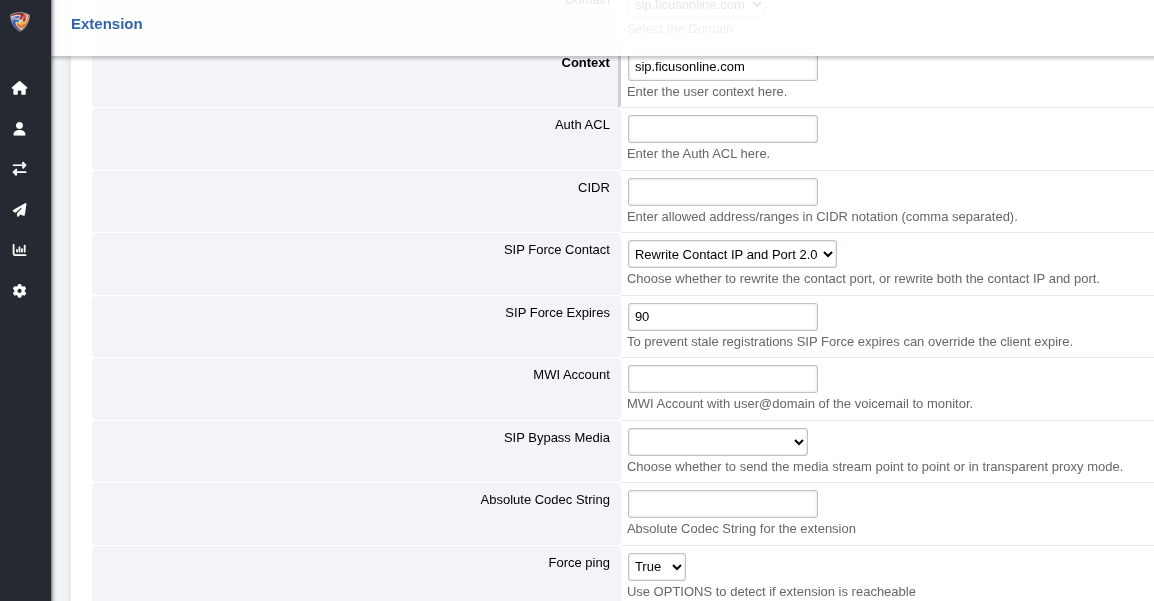Open the Status chart icon

[x=19, y=250]
